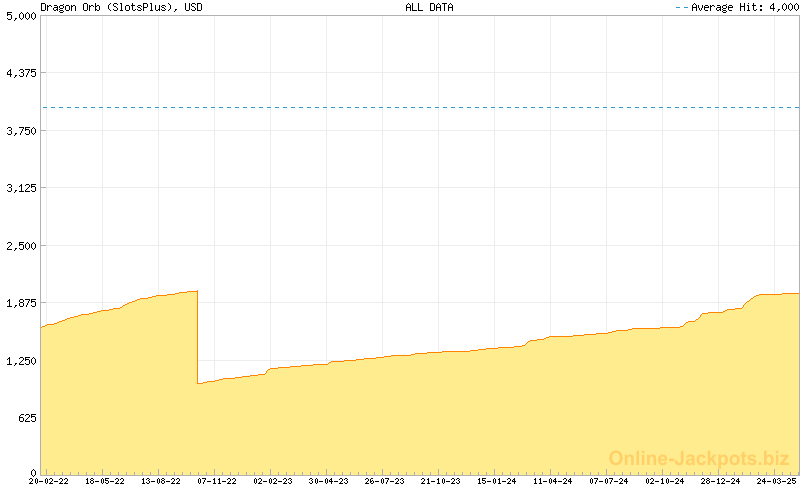800x490 pixels.
Task: Click the '5,000' y-axis label
Action: [x=21, y=16]
